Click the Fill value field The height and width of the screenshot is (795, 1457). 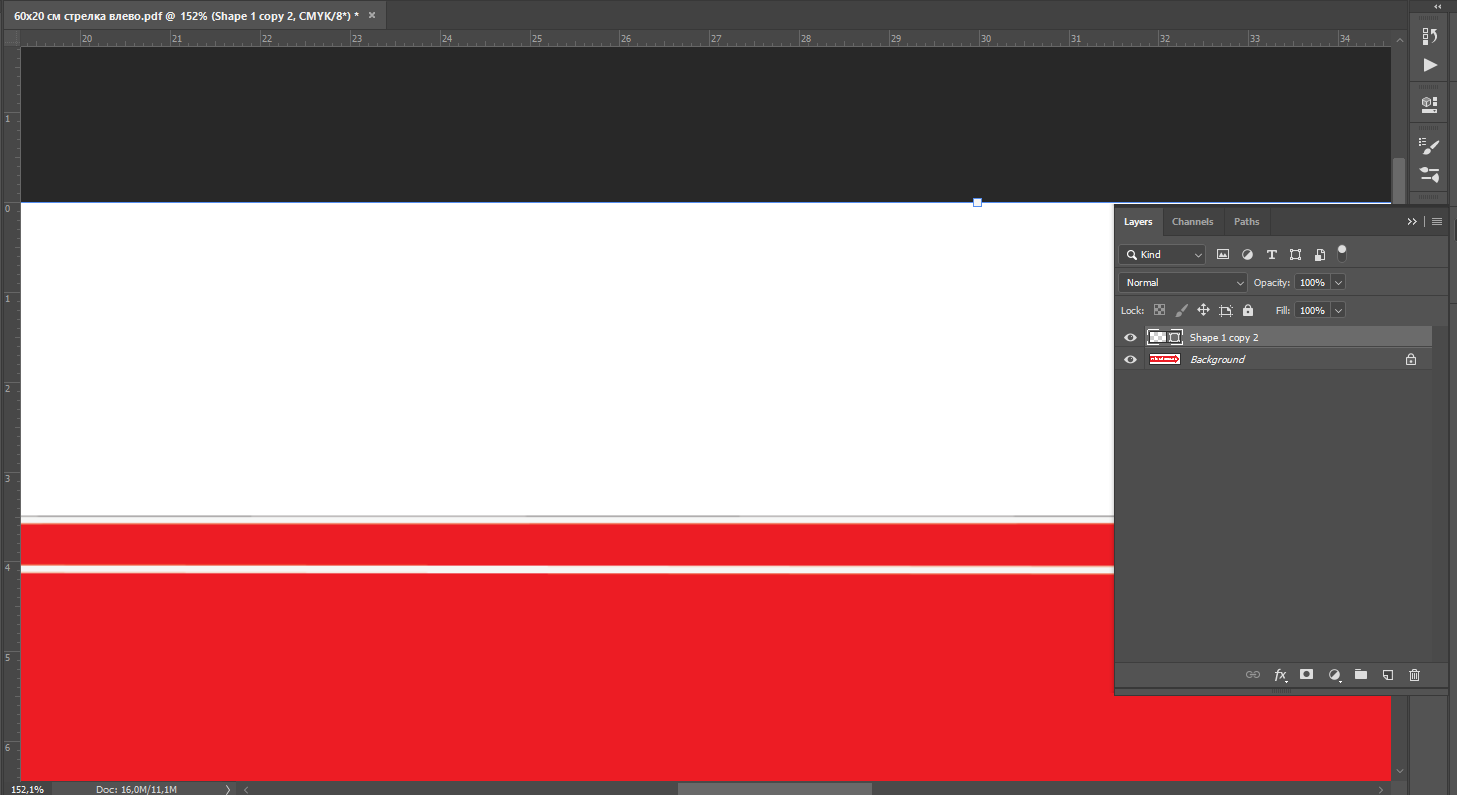pyautogui.click(x=1312, y=311)
